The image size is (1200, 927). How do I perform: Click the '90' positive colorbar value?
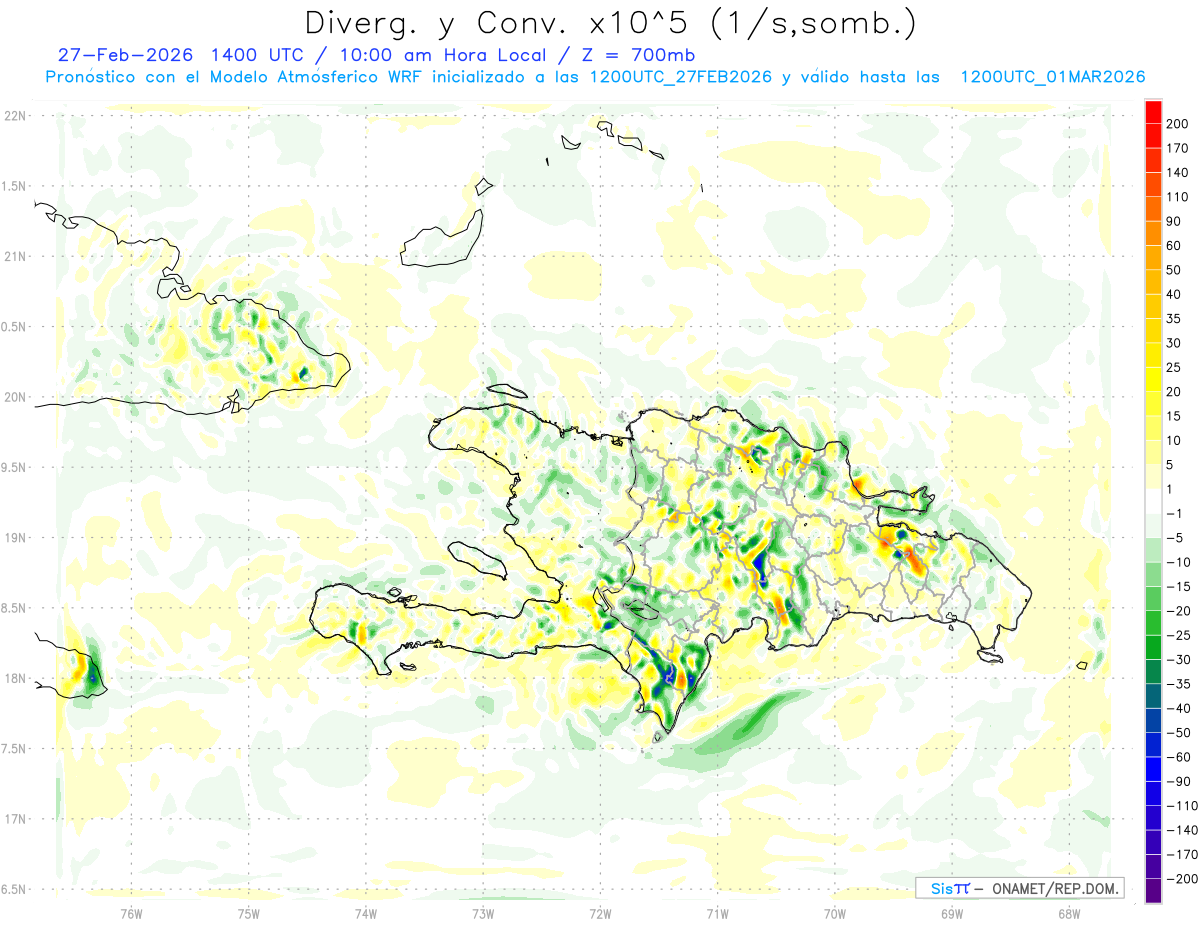point(1175,221)
